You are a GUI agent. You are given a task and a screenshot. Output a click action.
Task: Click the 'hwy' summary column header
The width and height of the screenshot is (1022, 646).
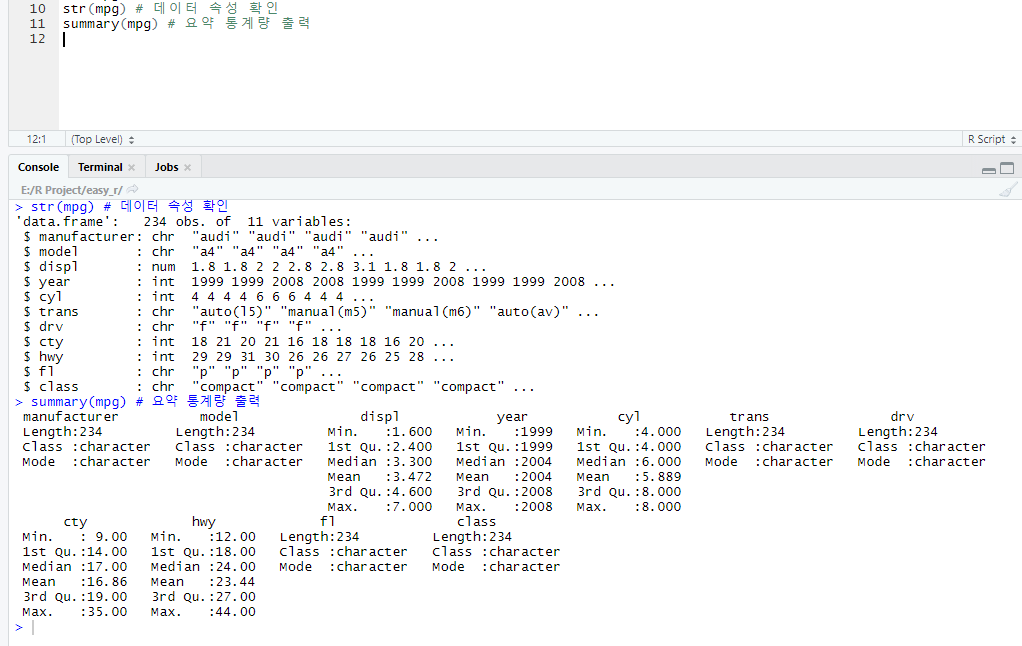[203, 521]
